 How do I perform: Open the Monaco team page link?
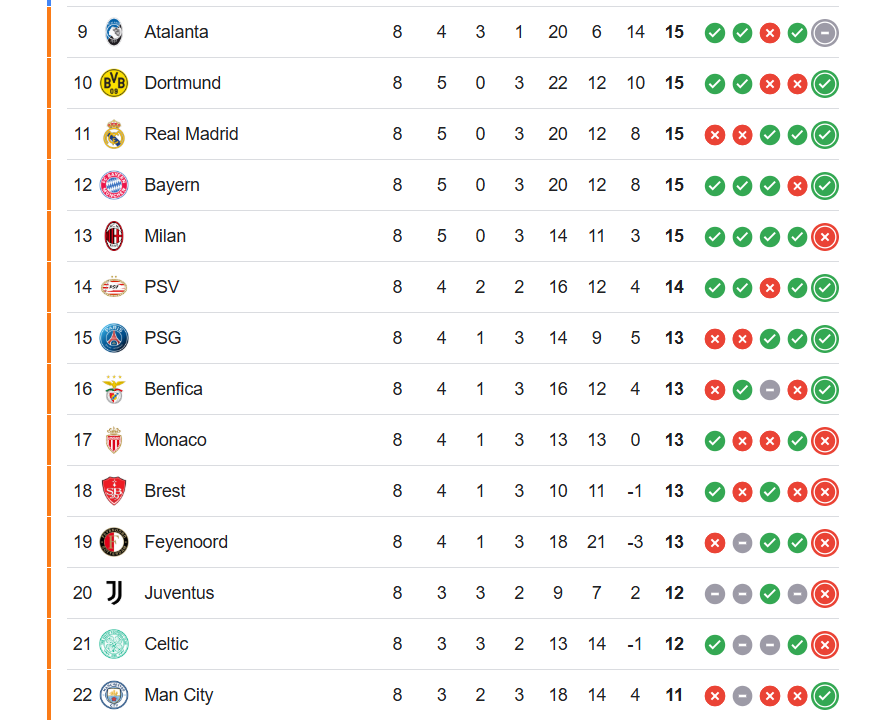(175, 440)
